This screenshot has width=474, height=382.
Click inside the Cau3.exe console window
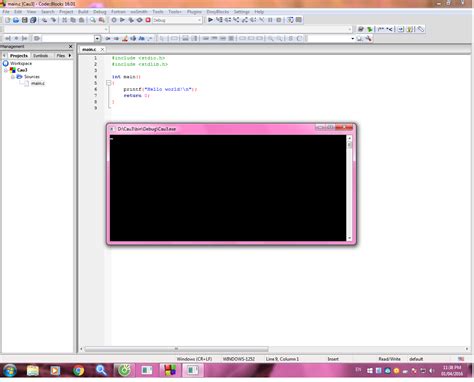(228, 188)
